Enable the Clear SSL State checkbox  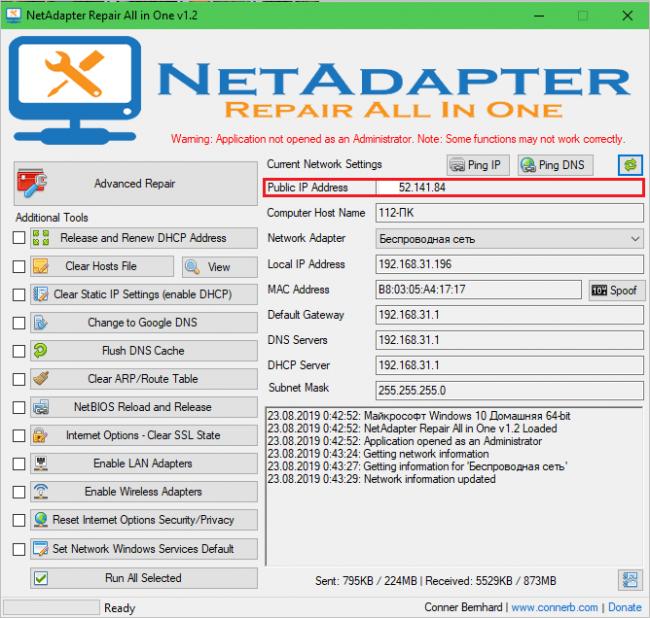19,436
